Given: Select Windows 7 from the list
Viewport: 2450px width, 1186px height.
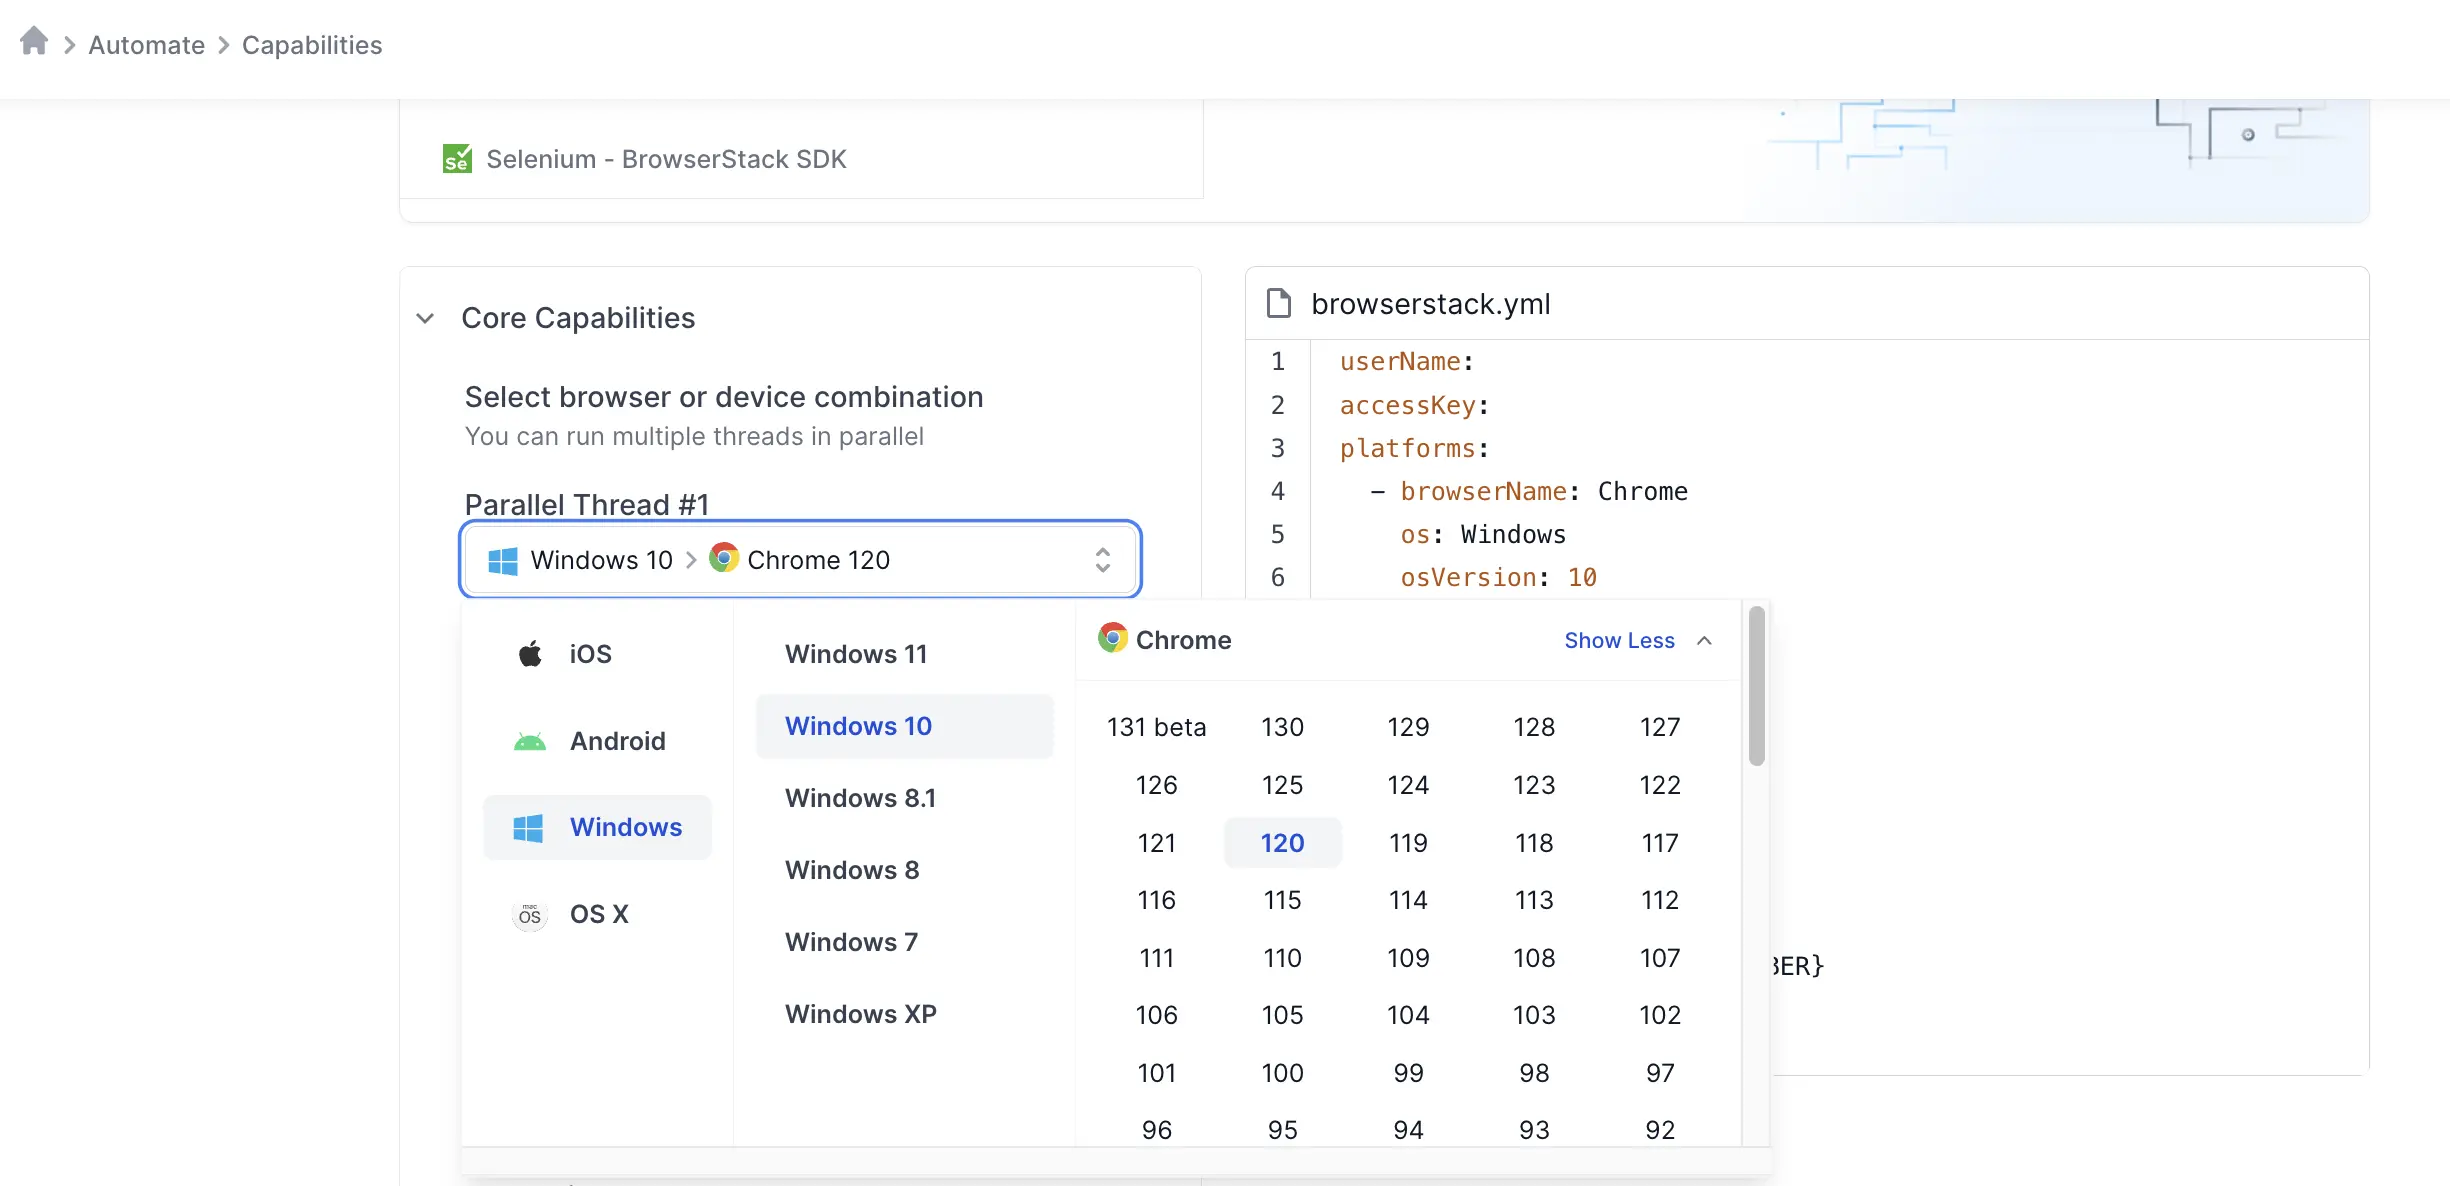Looking at the screenshot, I should pyautogui.click(x=851, y=942).
